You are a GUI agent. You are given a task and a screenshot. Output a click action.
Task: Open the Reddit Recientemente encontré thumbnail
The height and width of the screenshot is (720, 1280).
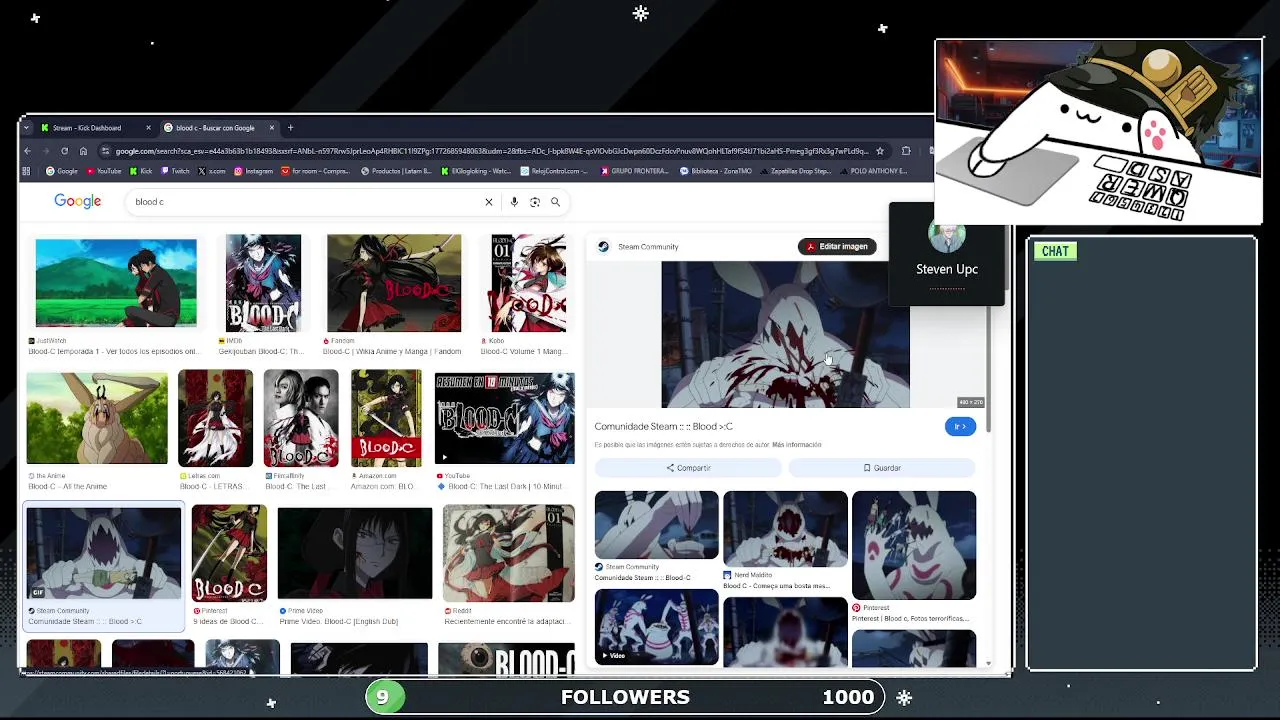(x=509, y=553)
